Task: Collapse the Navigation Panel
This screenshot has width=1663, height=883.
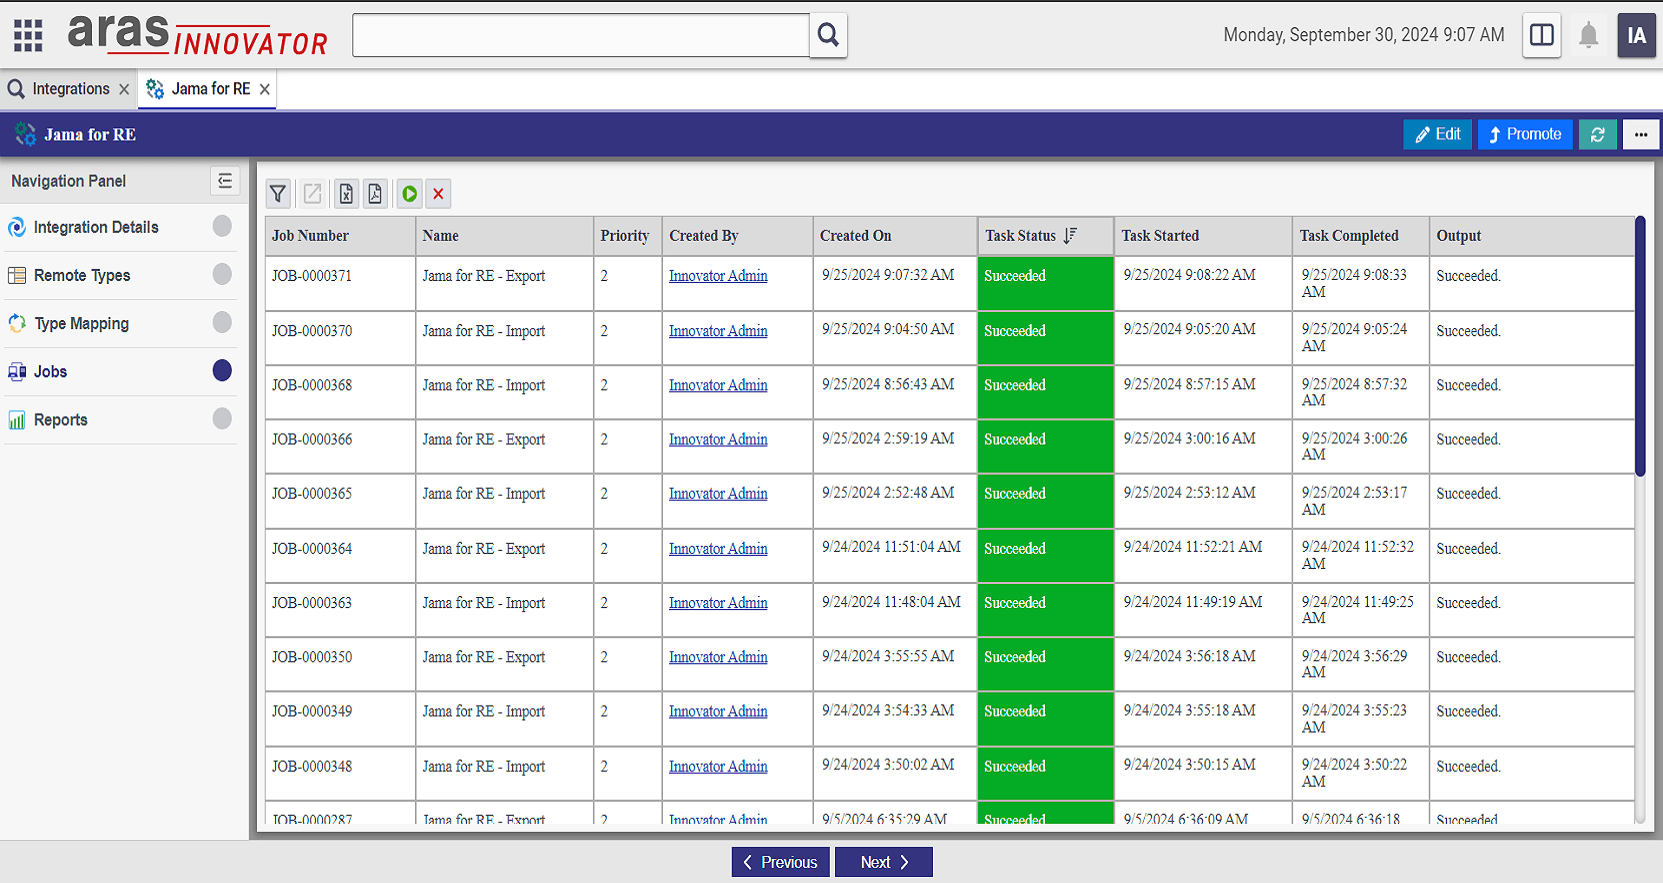Action: point(225,181)
